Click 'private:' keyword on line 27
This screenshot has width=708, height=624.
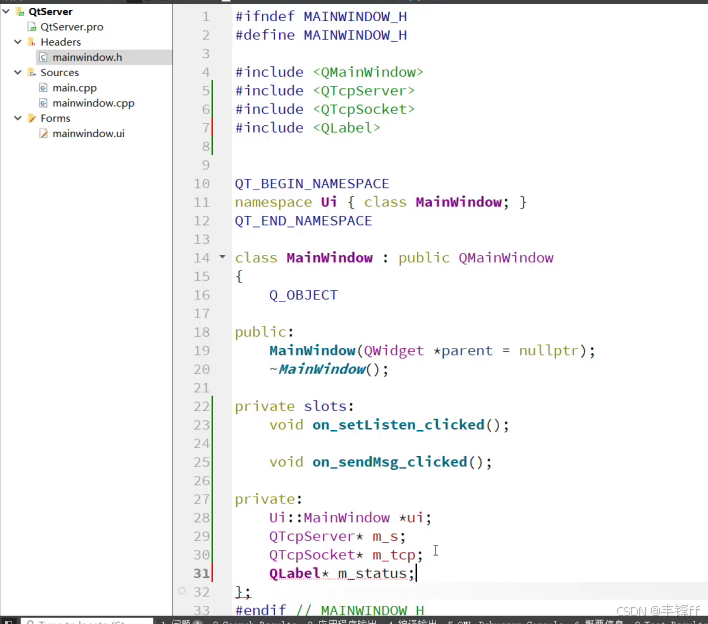click(268, 499)
